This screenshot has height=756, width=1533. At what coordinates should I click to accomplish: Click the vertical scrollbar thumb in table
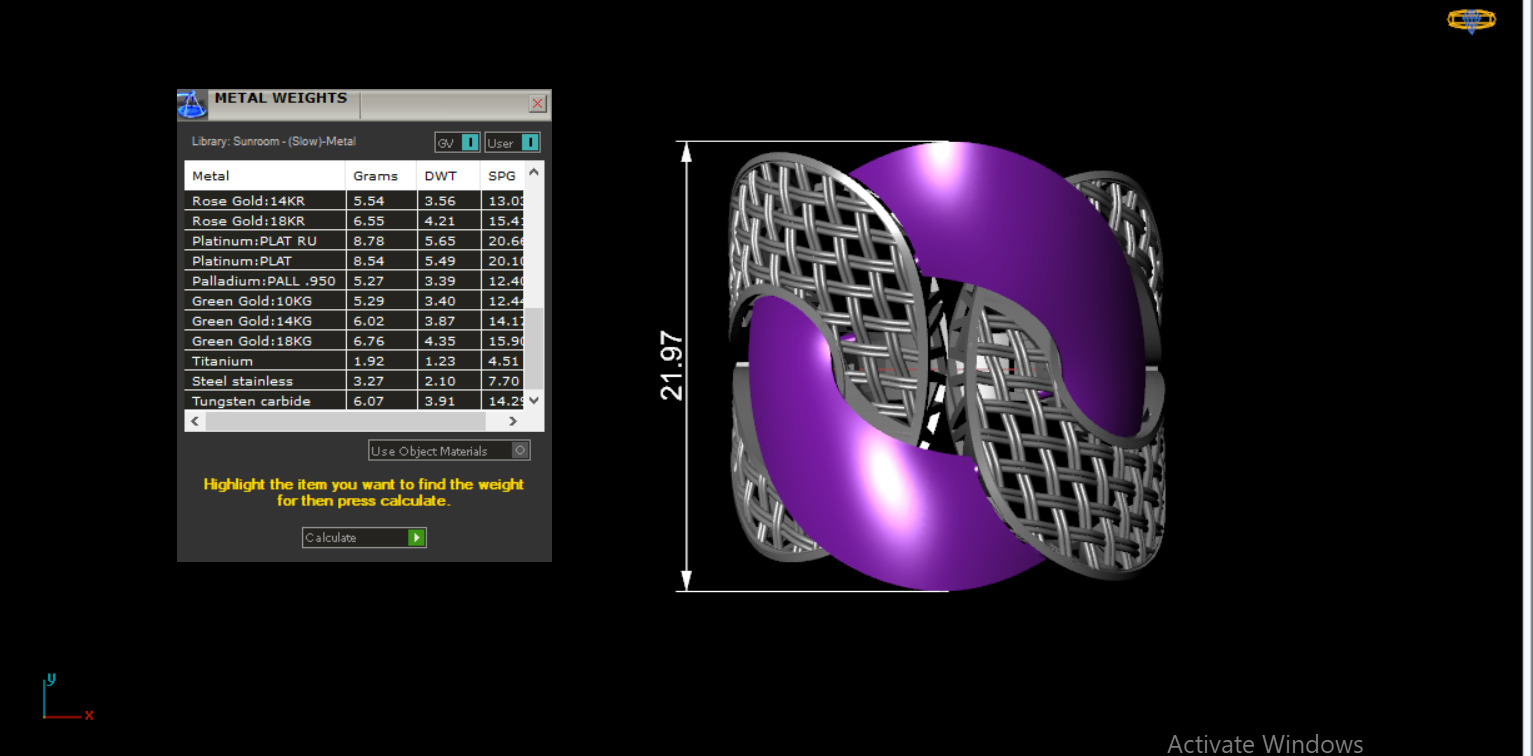coord(534,348)
